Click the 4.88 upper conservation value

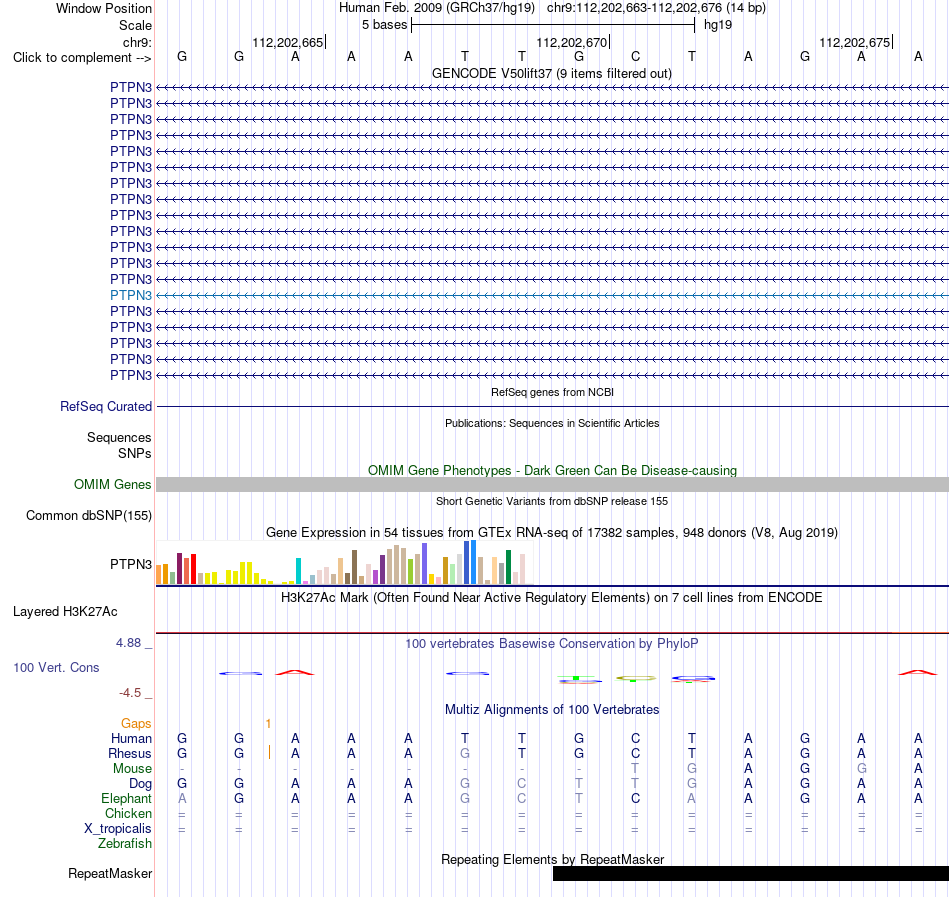coord(128,643)
